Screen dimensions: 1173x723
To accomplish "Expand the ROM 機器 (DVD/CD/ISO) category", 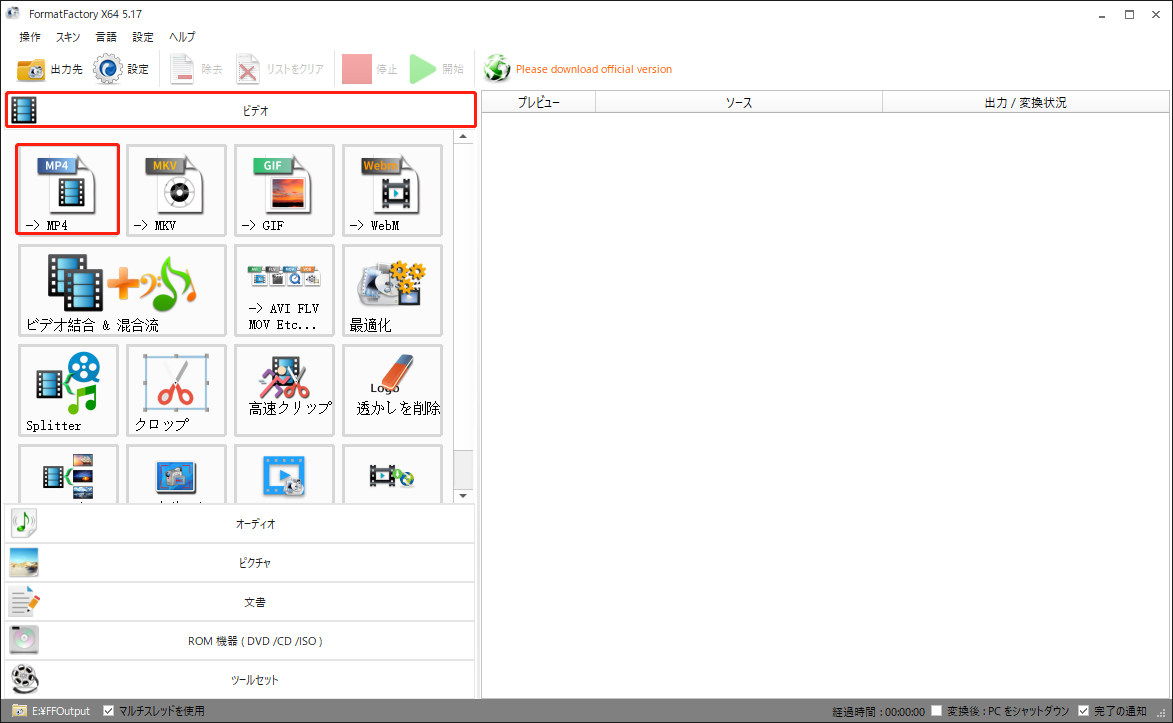I will click(x=240, y=641).
